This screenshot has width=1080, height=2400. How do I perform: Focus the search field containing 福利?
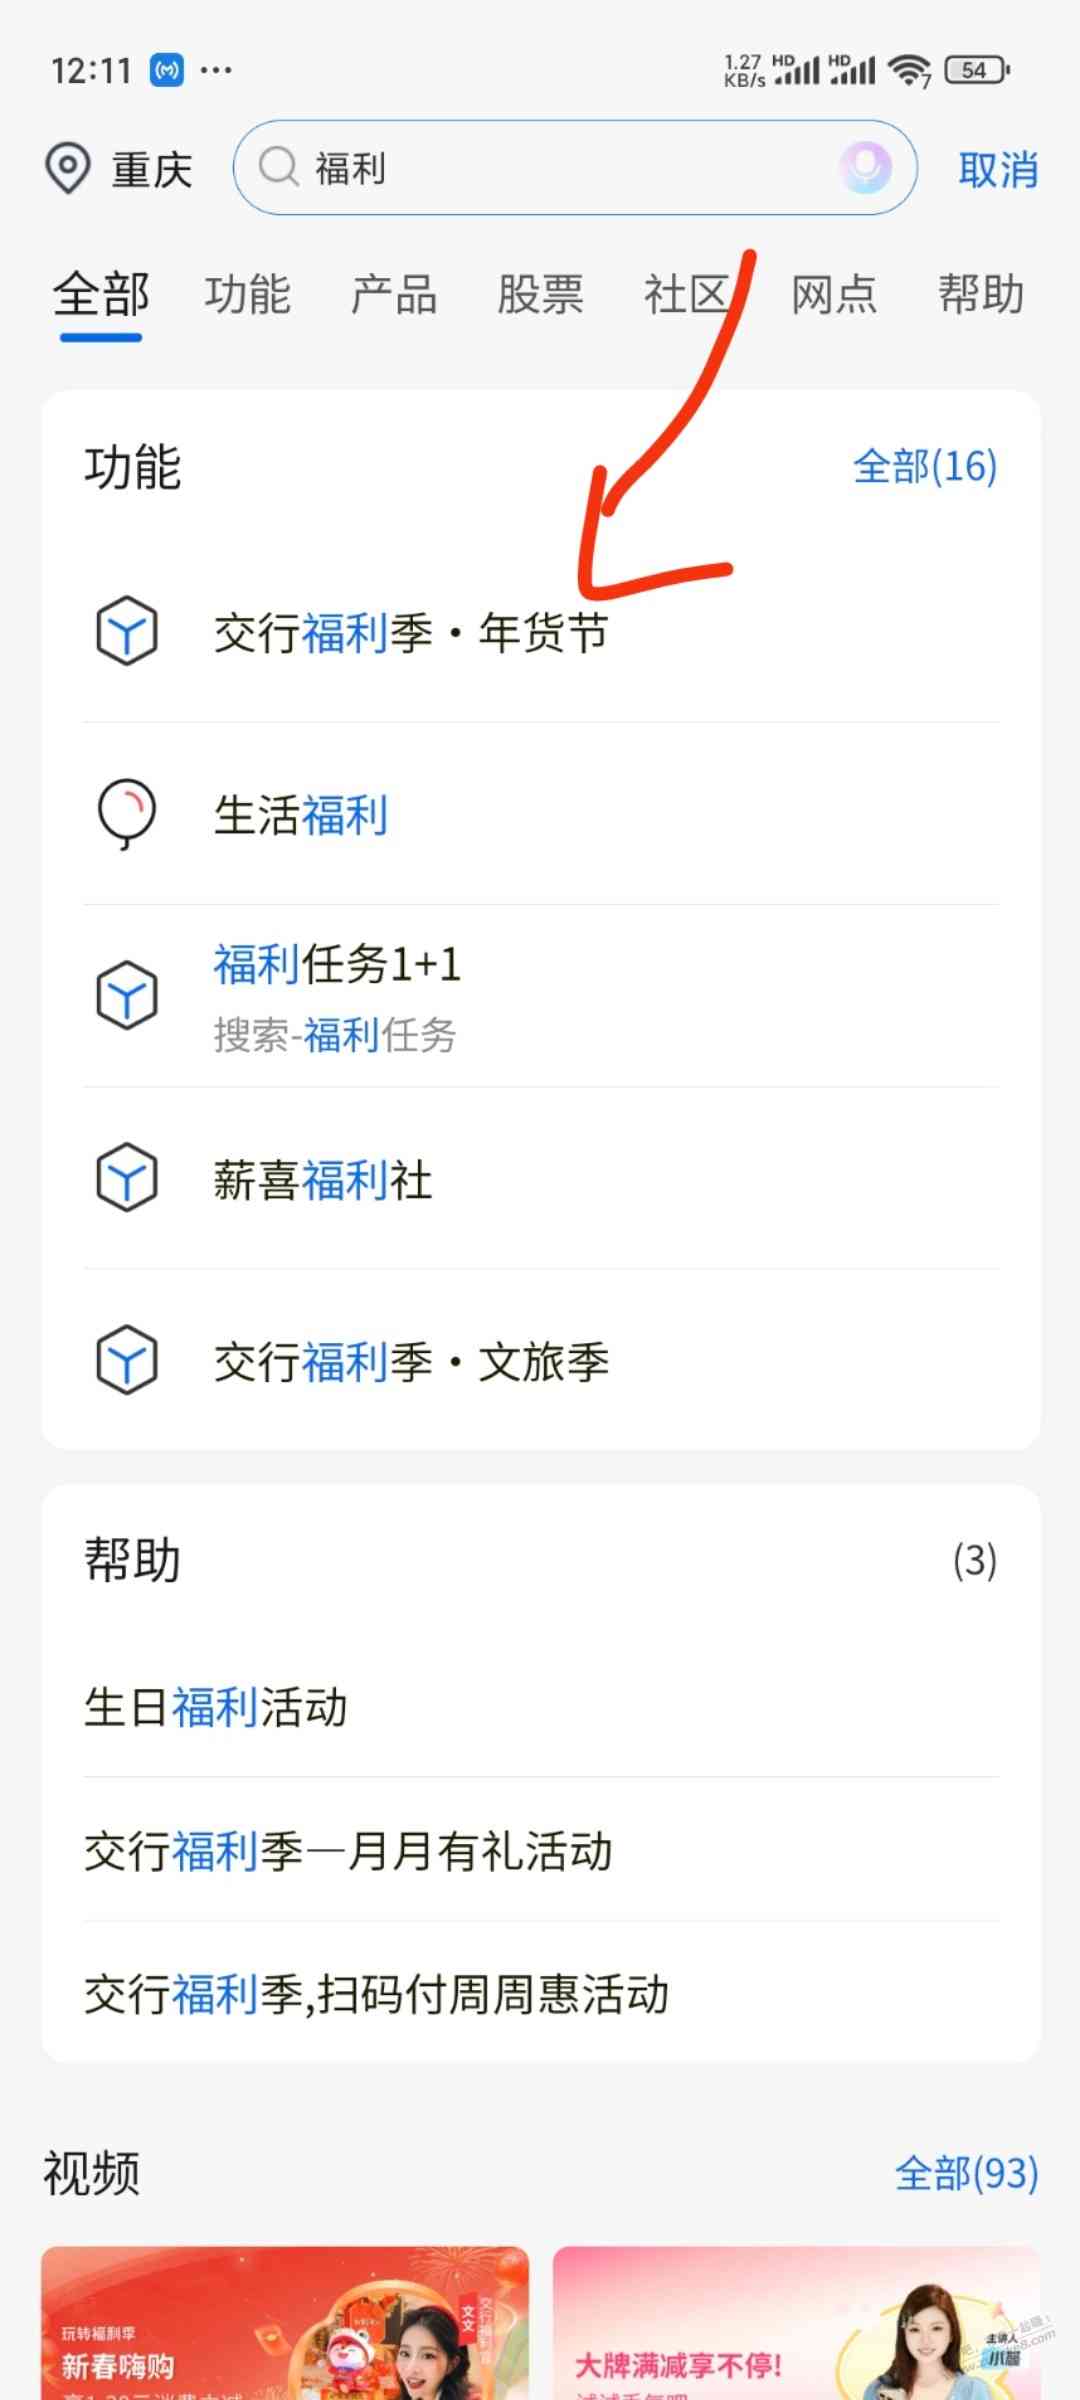coord(575,167)
